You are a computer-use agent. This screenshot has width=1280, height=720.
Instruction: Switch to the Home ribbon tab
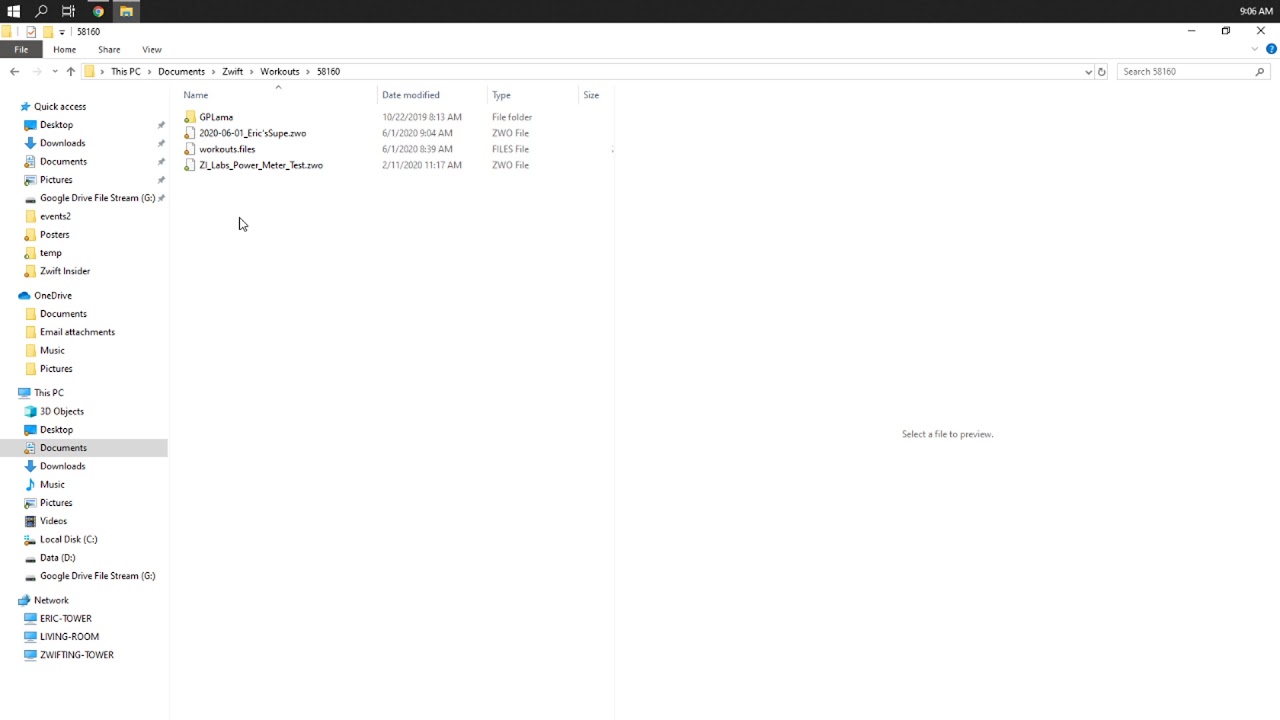(64, 49)
